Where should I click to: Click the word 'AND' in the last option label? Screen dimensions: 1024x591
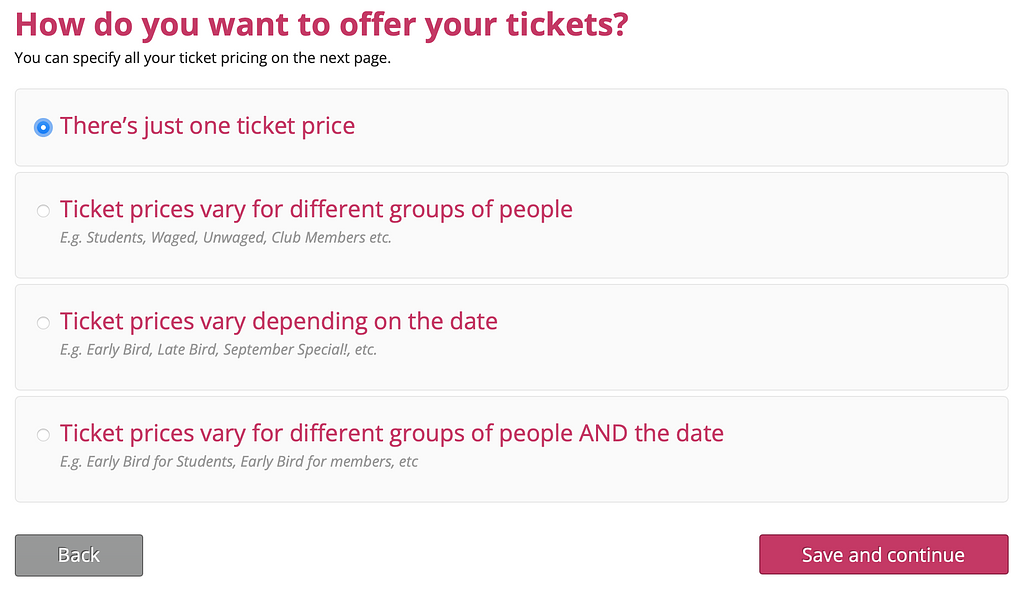603,433
